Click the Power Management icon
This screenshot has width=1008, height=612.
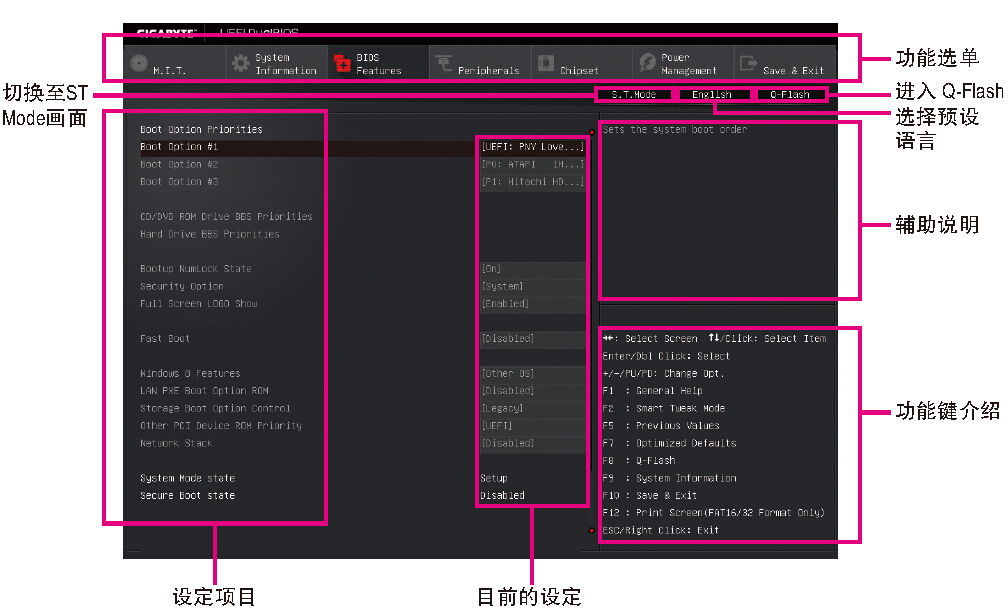coord(647,64)
